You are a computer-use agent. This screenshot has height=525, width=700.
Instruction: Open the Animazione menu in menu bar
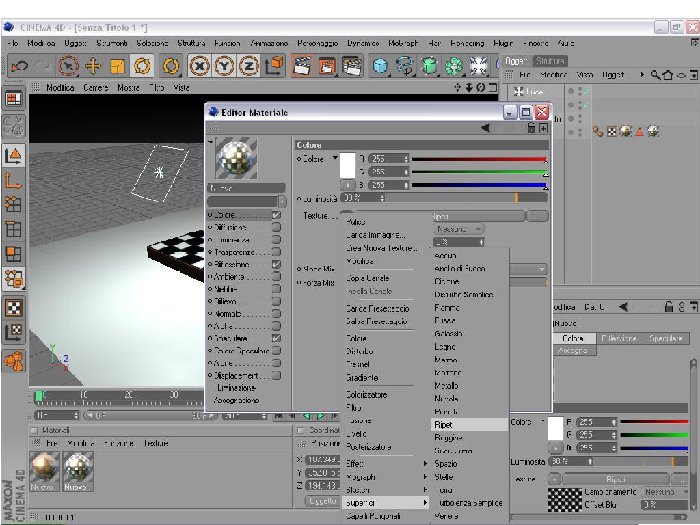pos(269,43)
